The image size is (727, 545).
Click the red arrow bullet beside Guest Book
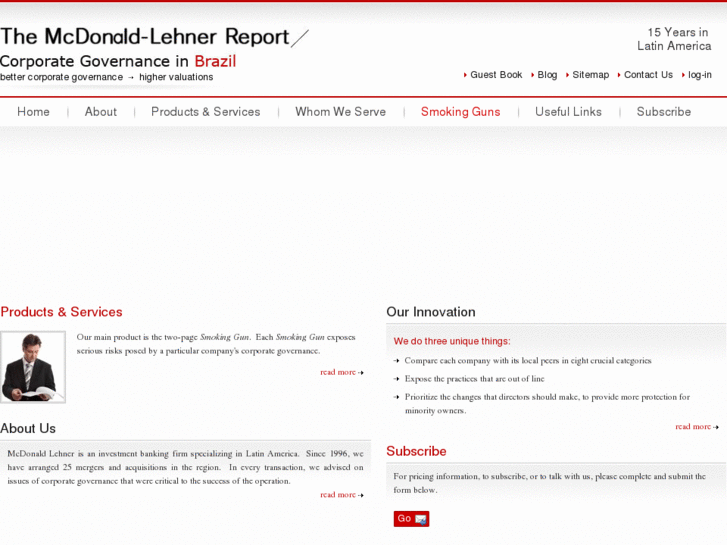click(x=465, y=75)
